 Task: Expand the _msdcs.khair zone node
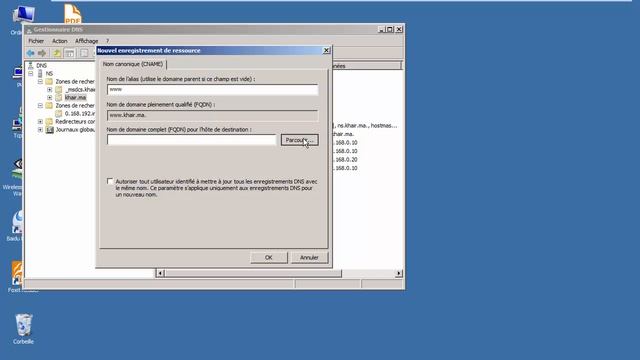pyautogui.click(x=49, y=89)
